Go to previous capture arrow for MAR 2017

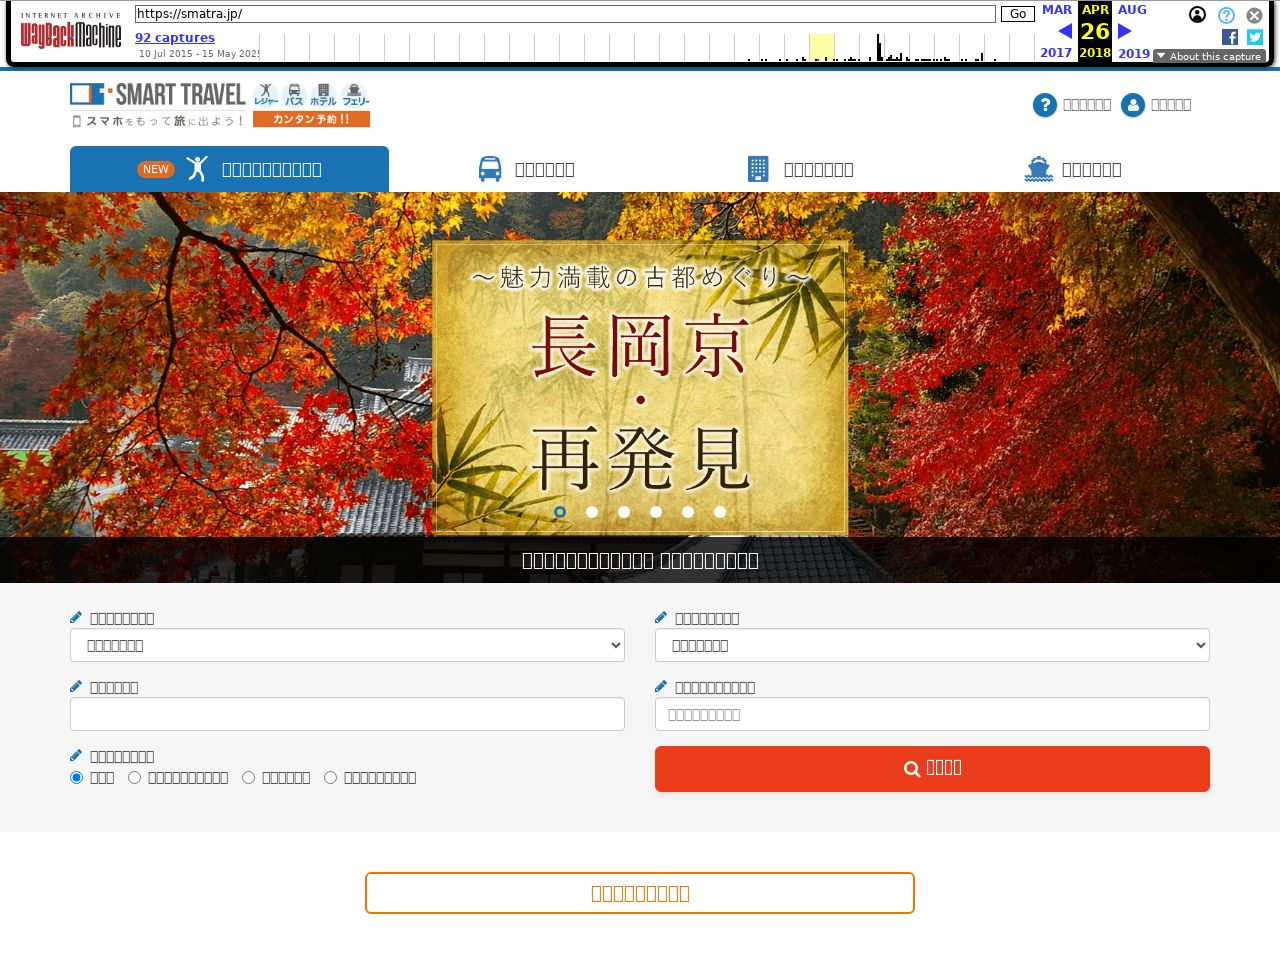[x=1065, y=31]
